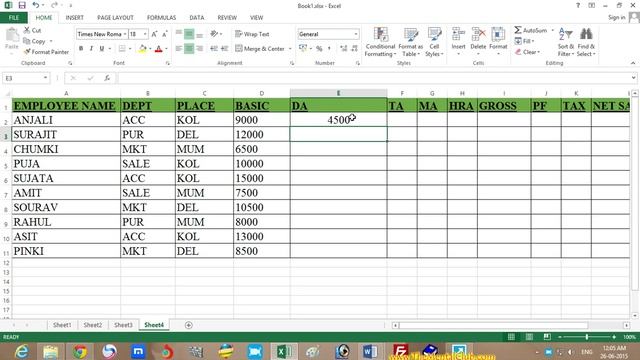Switch to the PAGE LAYOUT tab

[115, 18]
